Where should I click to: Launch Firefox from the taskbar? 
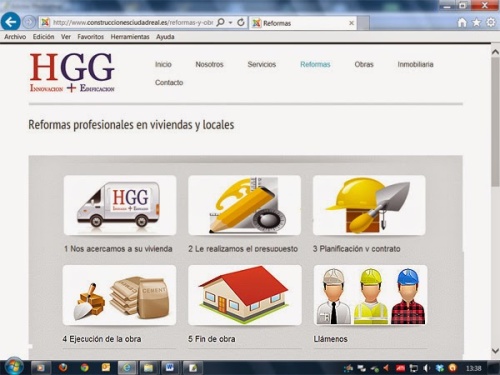click(x=63, y=368)
